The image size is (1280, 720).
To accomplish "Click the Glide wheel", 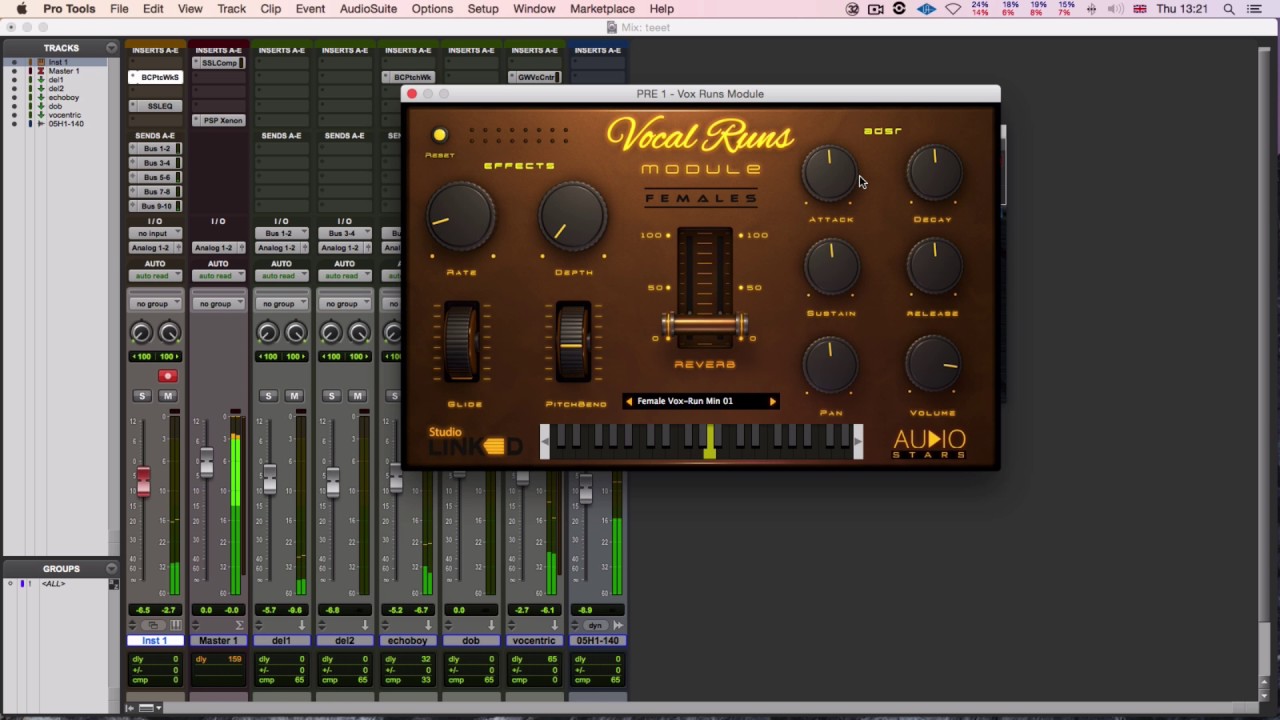I will tap(462, 342).
